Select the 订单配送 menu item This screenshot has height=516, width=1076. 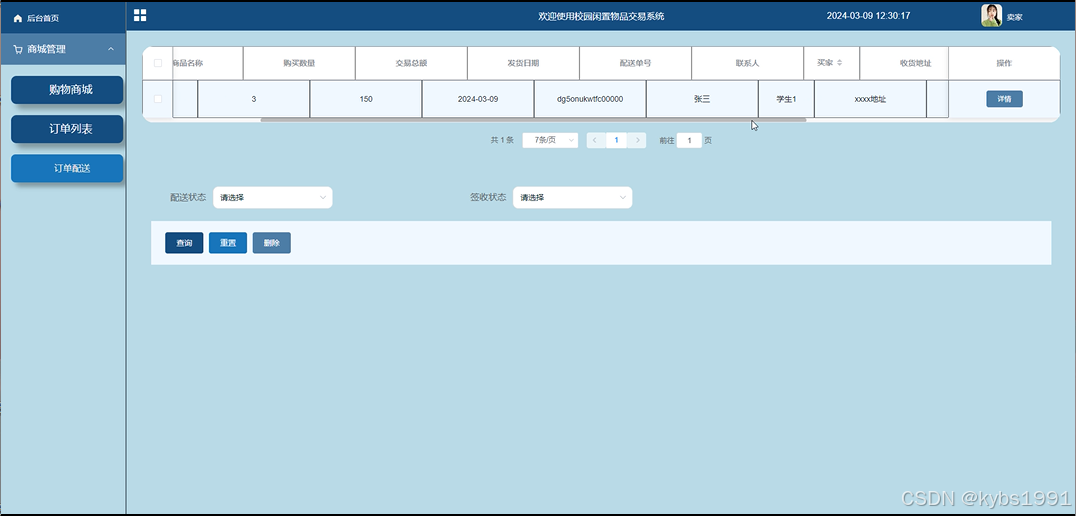67,168
